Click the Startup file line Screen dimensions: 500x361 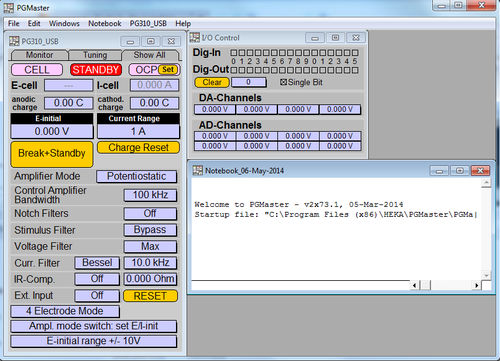(335, 214)
